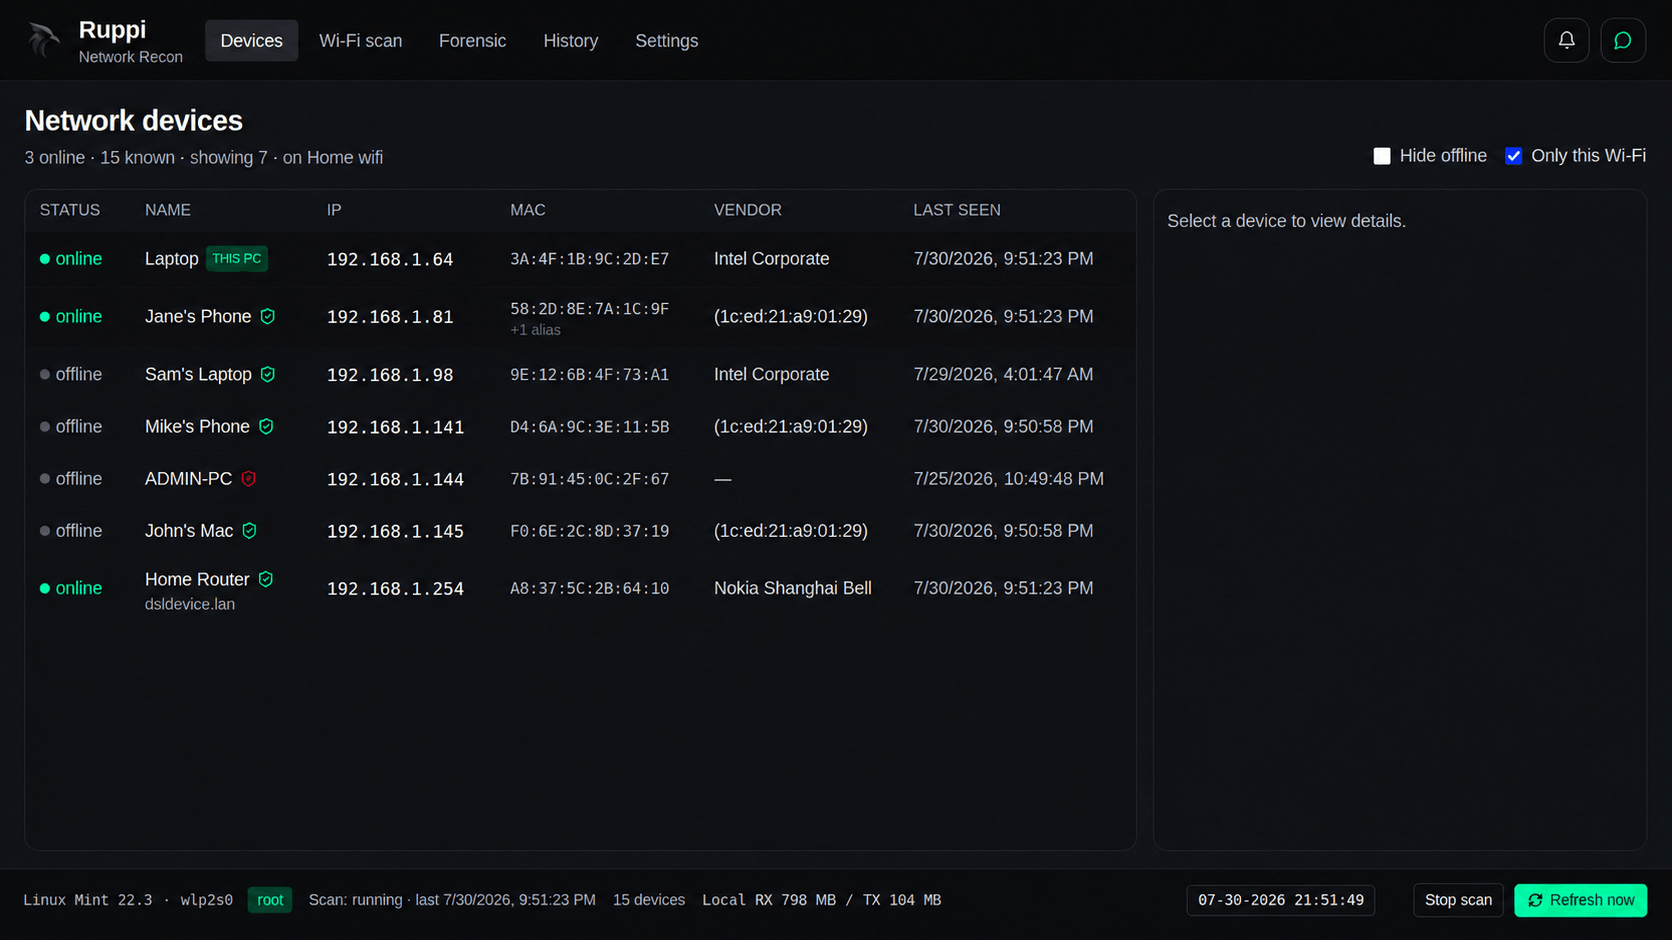
Task: Click IP address 192.168.1.145
Action: pyautogui.click(x=395, y=531)
